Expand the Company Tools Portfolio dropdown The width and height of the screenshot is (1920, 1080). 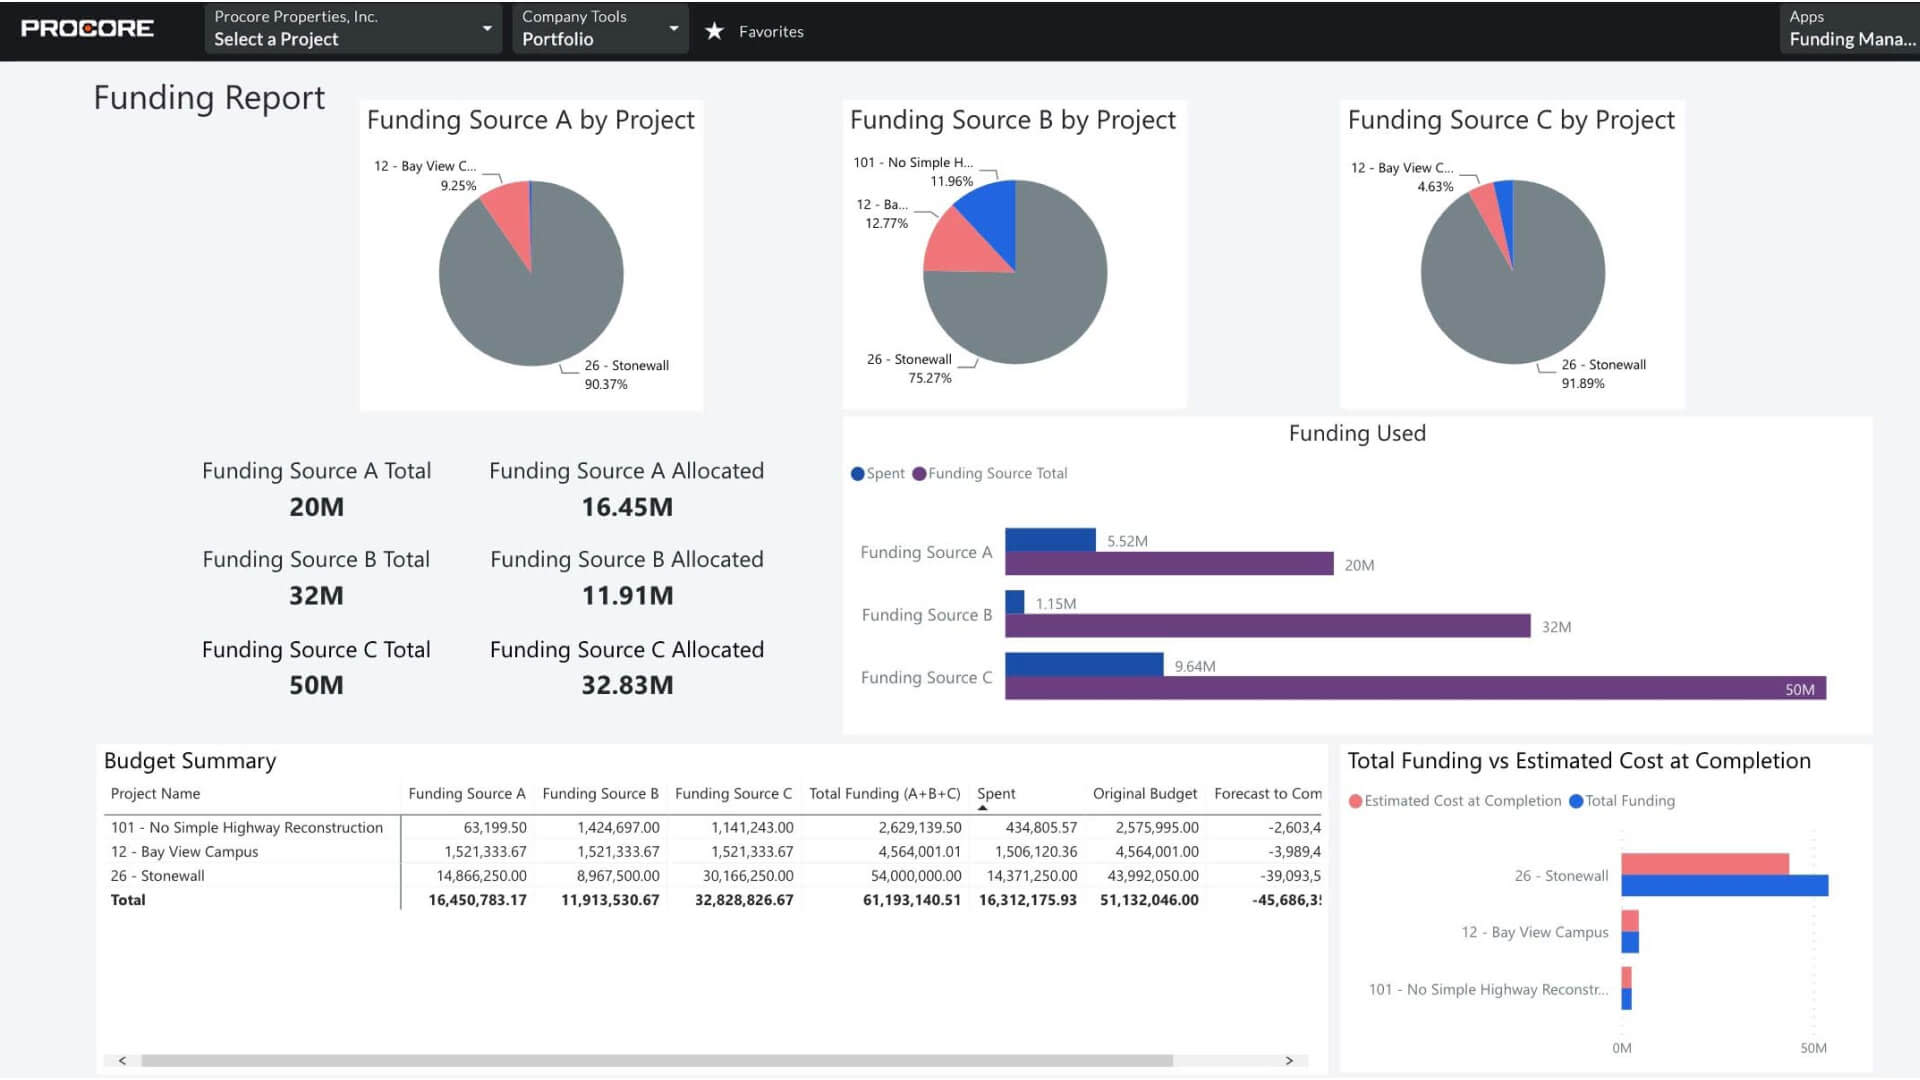[599, 29]
